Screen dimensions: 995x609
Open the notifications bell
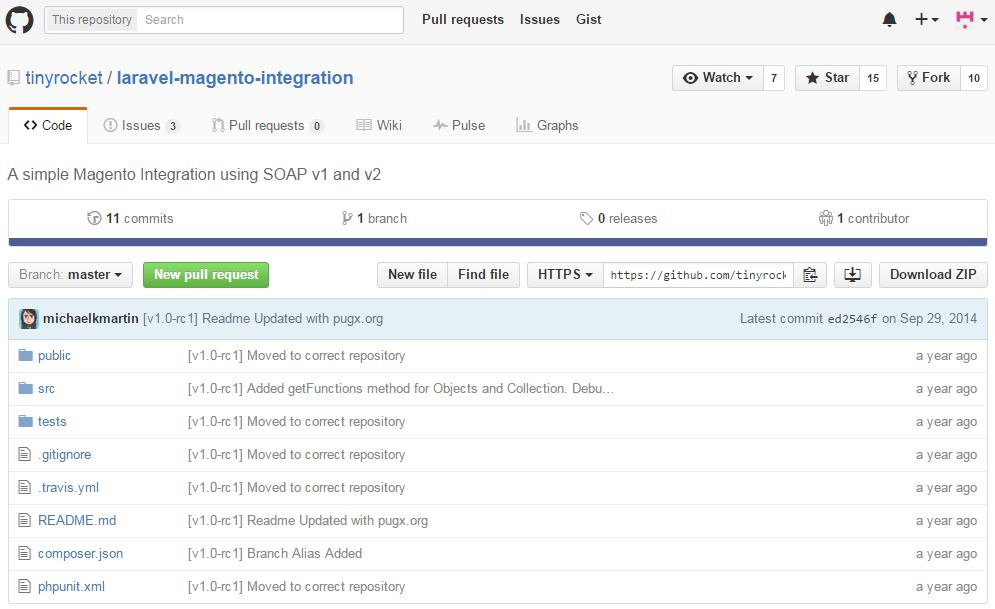coord(890,20)
